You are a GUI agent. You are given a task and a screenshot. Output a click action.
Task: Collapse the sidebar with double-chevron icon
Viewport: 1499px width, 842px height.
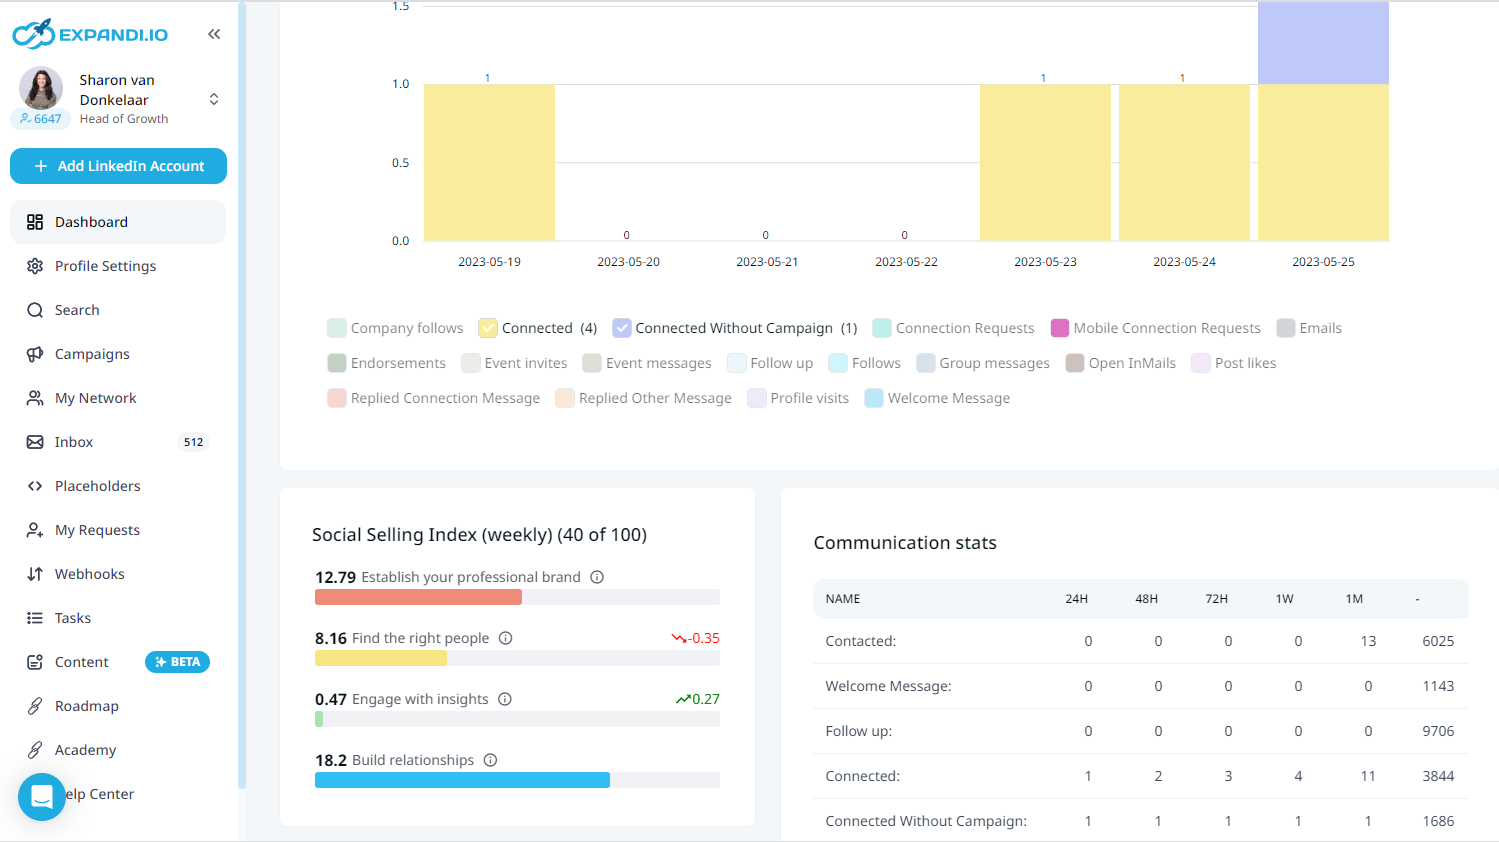[x=214, y=34]
